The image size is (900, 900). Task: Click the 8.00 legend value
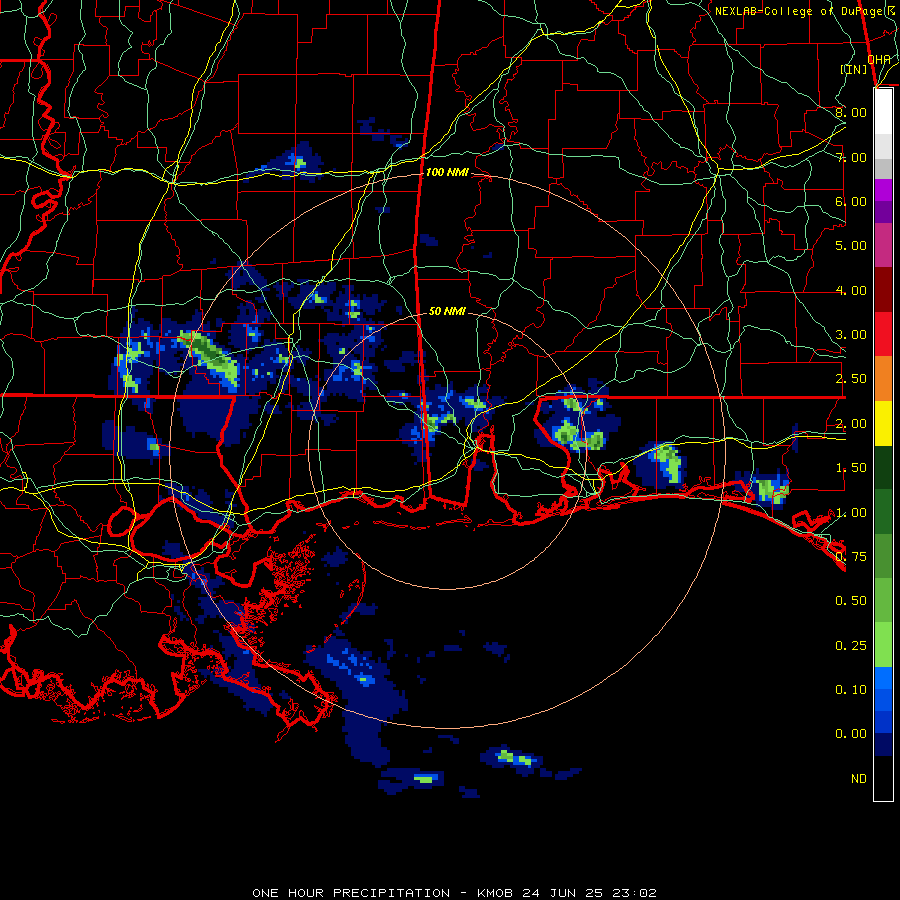tap(851, 112)
